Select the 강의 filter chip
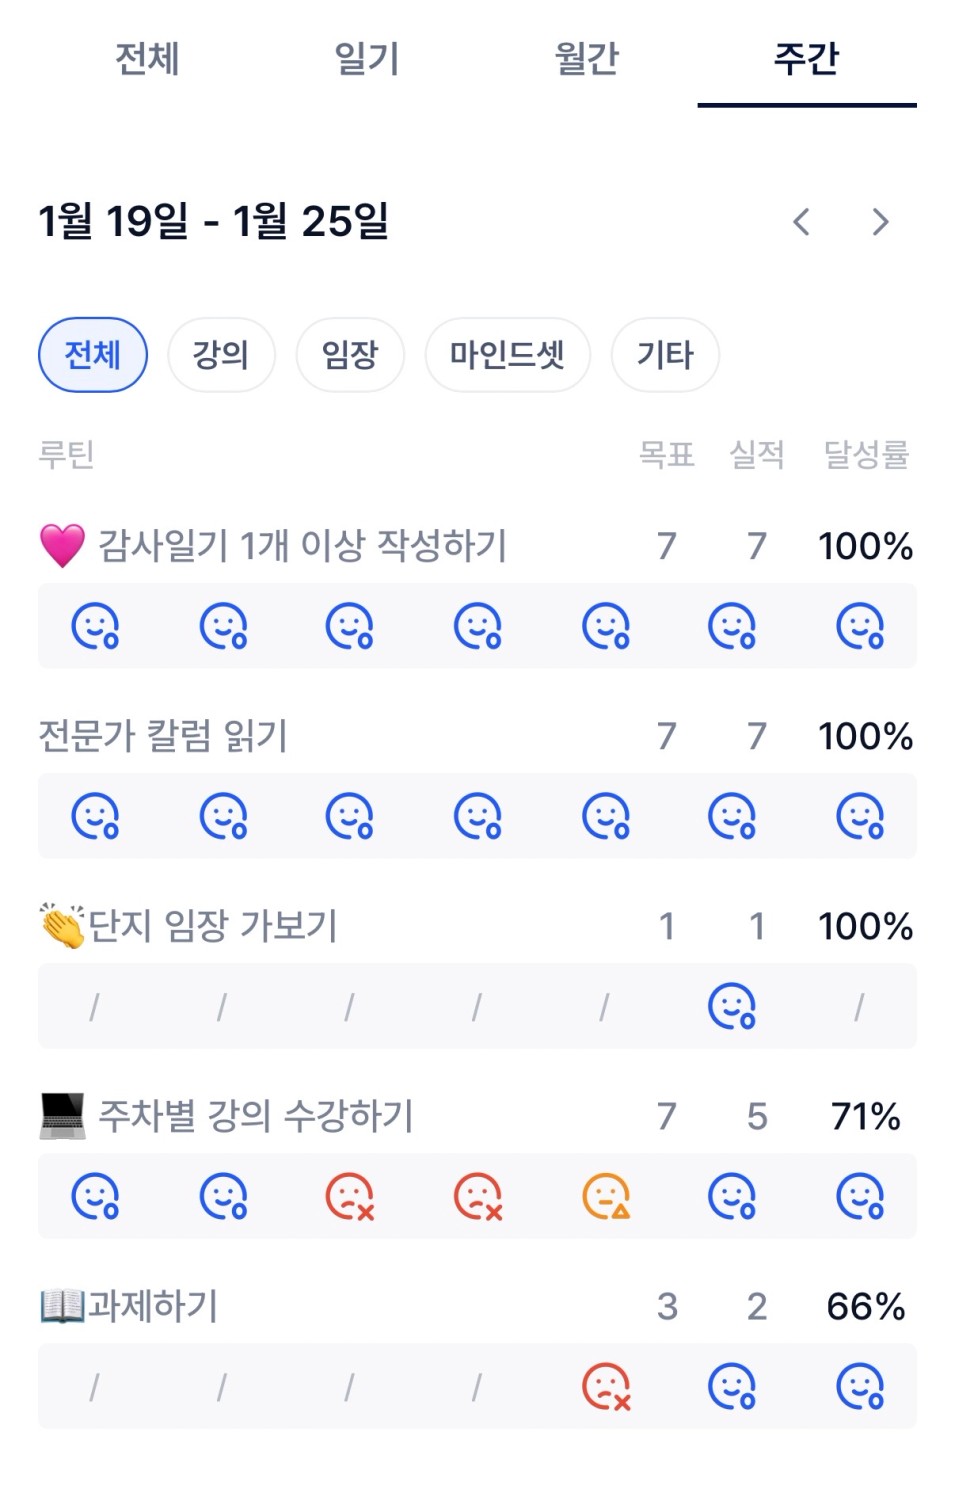The image size is (955, 1493). [x=221, y=355]
